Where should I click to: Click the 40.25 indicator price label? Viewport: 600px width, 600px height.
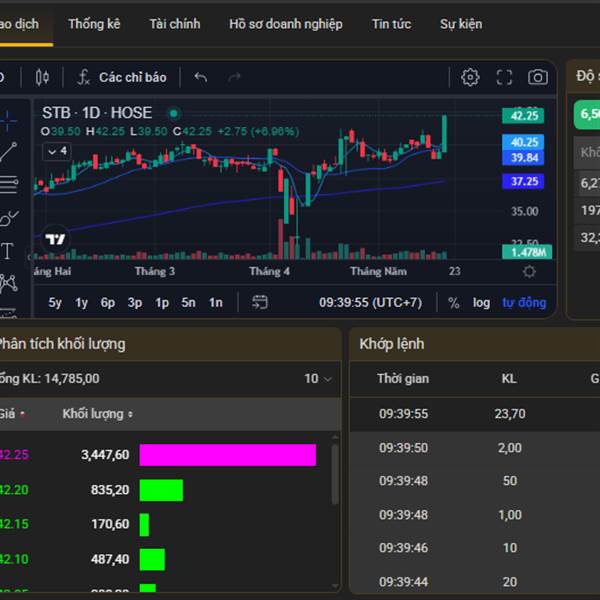[x=523, y=142]
